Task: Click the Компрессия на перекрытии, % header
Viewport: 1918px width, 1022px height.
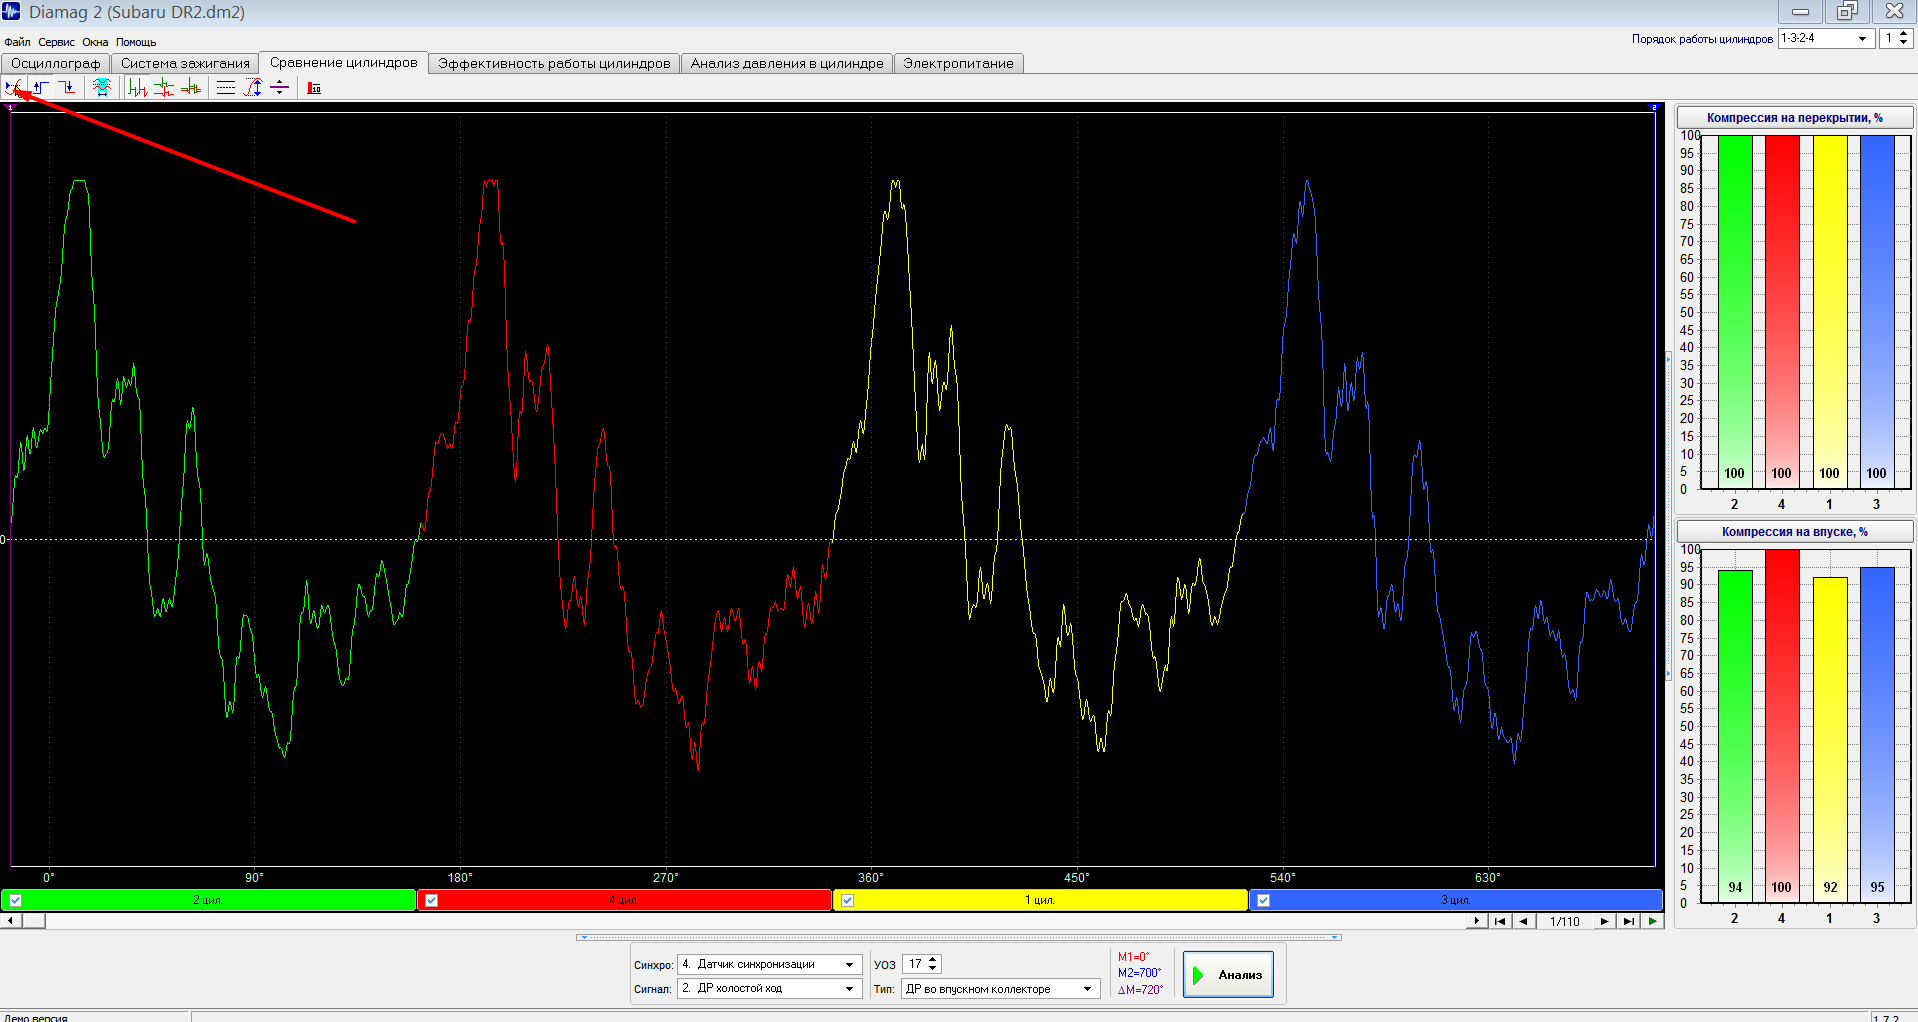Action: [x=1794, y=118]
